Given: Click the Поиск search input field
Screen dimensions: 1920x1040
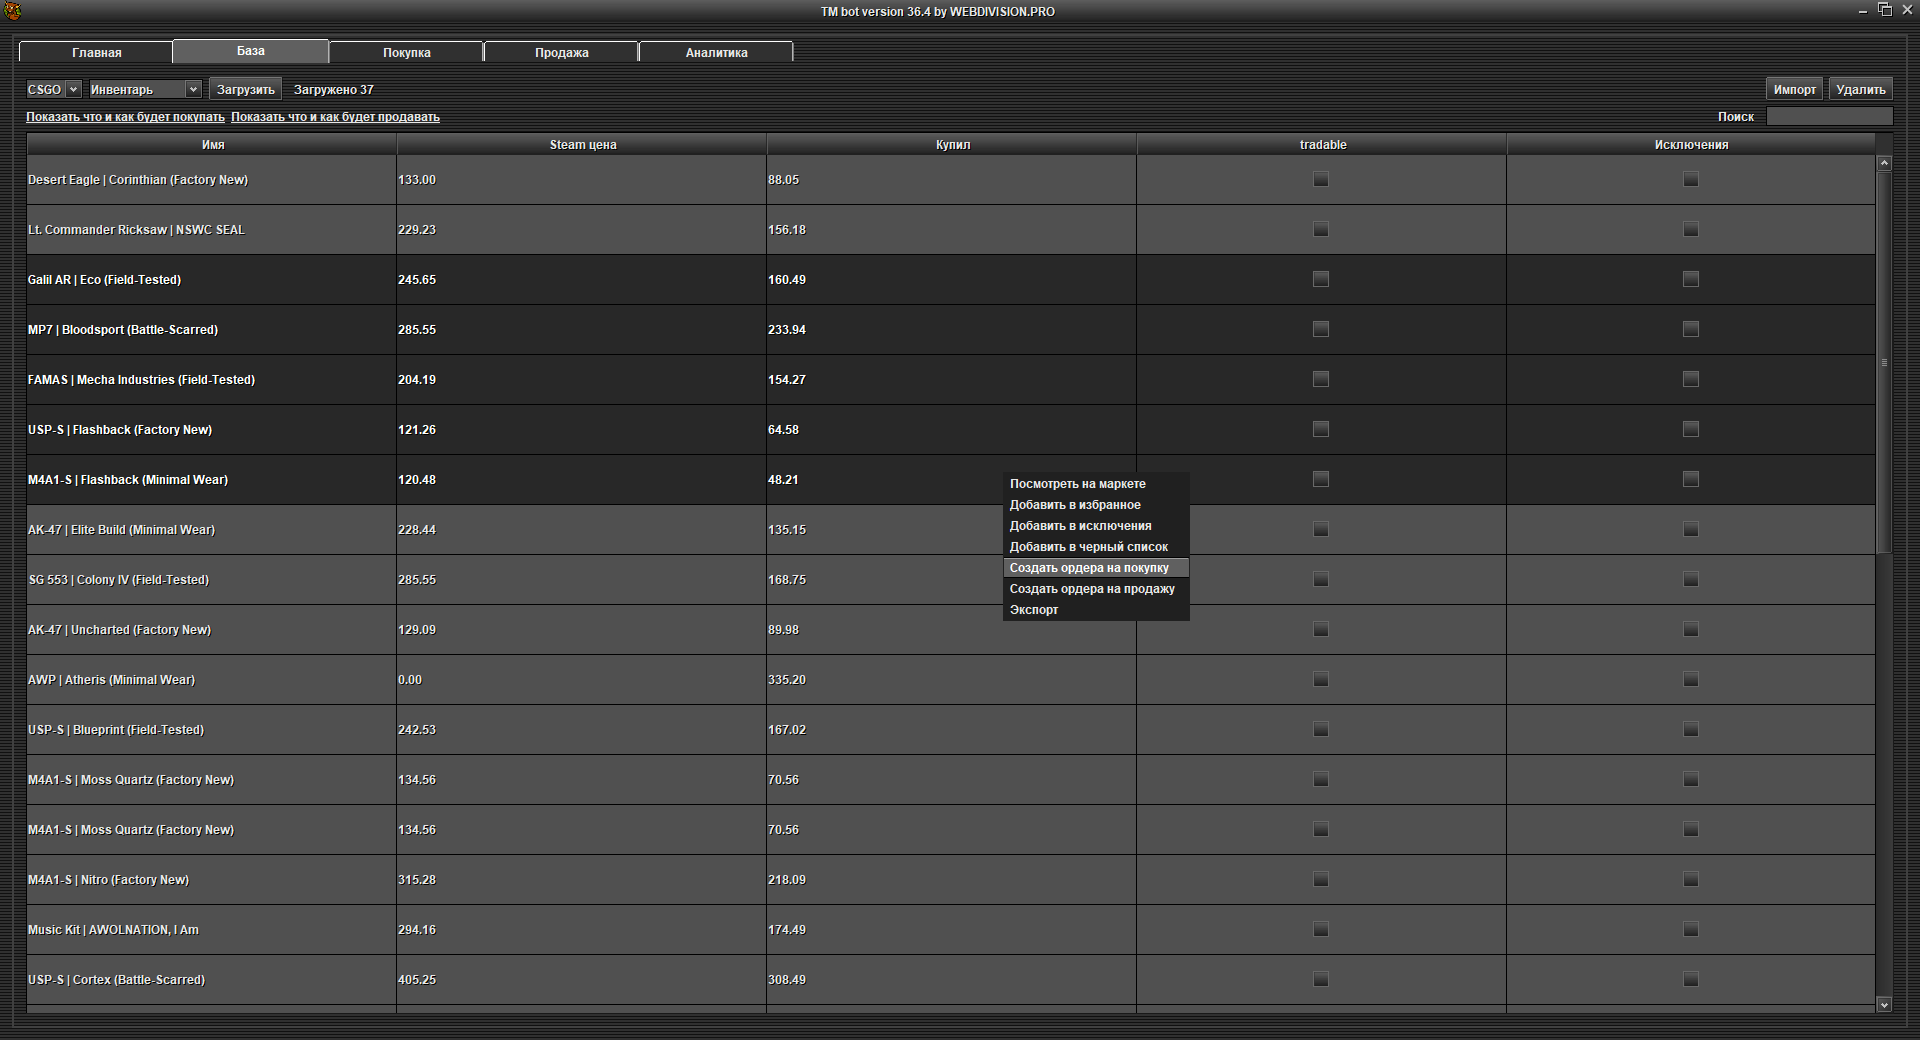Looking at the screenshot, I should [1829, 117].
